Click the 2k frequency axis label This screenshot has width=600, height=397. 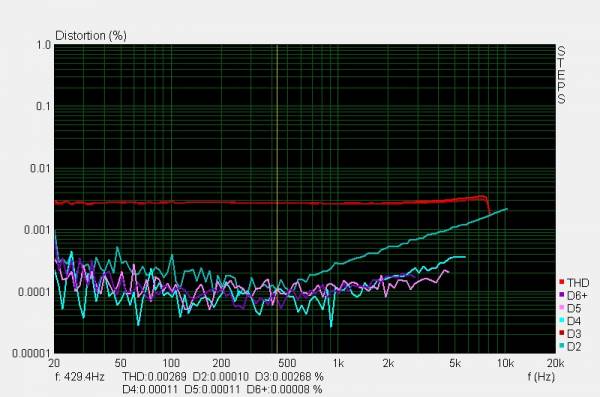(388, 363)
